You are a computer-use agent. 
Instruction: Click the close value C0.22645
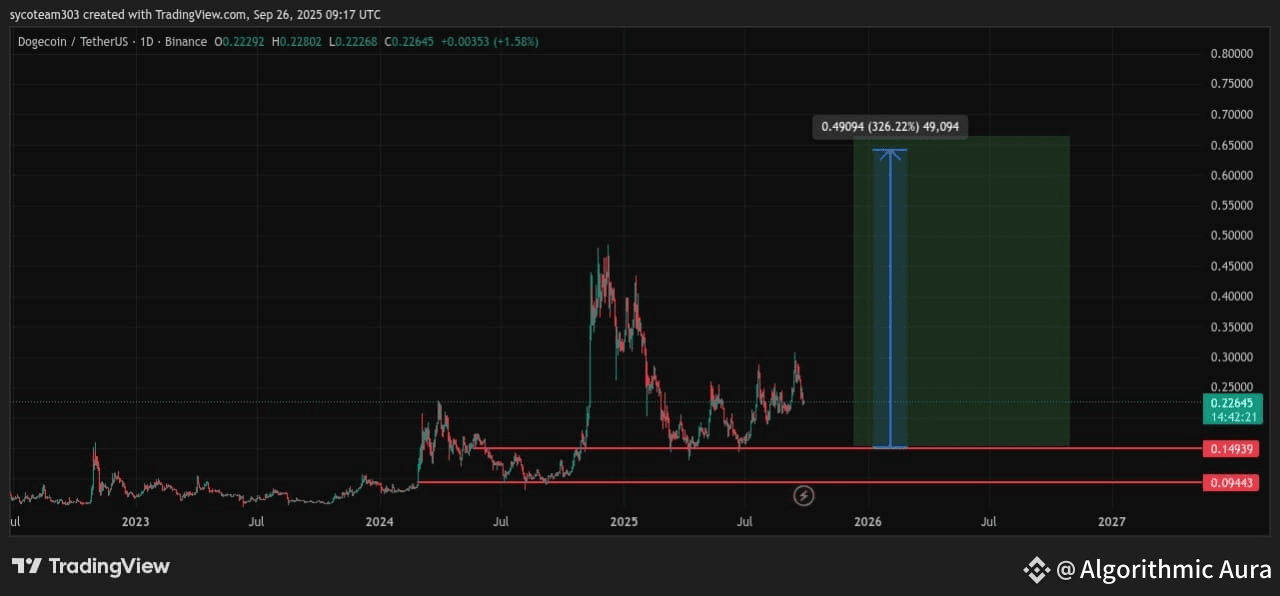408,42
